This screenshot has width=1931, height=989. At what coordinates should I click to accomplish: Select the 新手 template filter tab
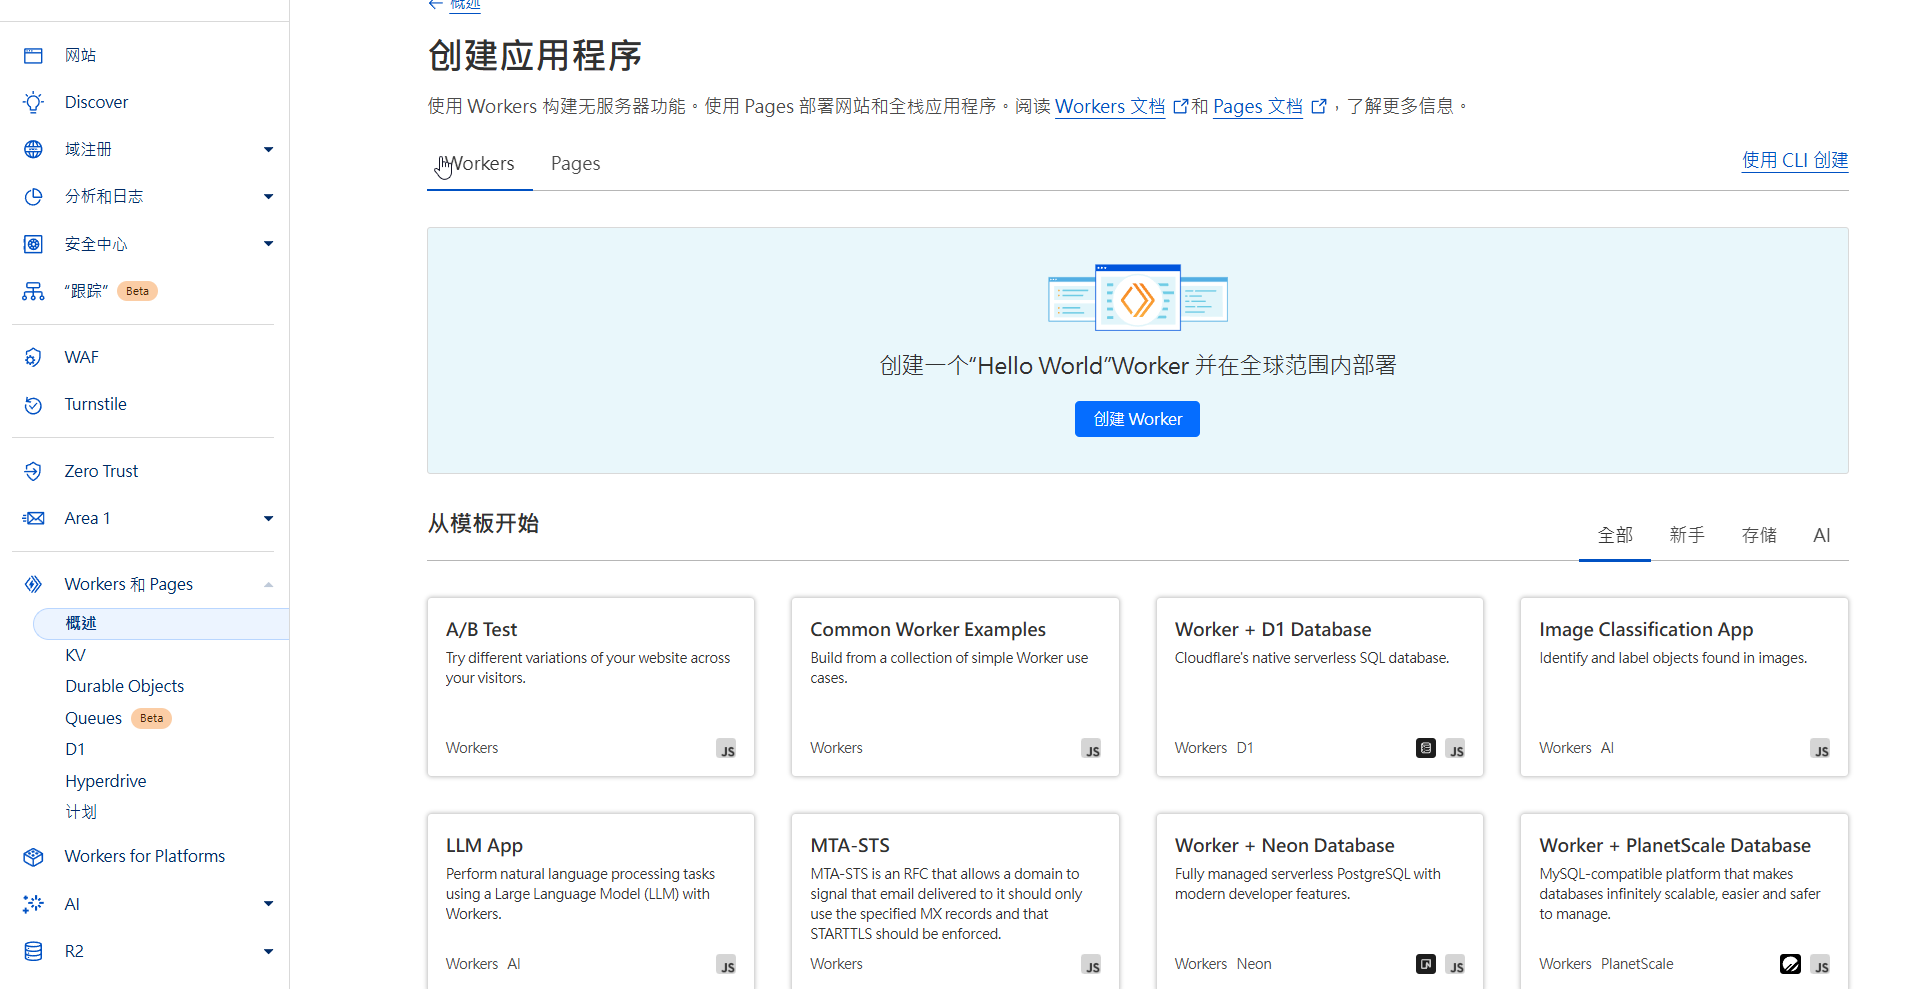(x=1686, y=536)
